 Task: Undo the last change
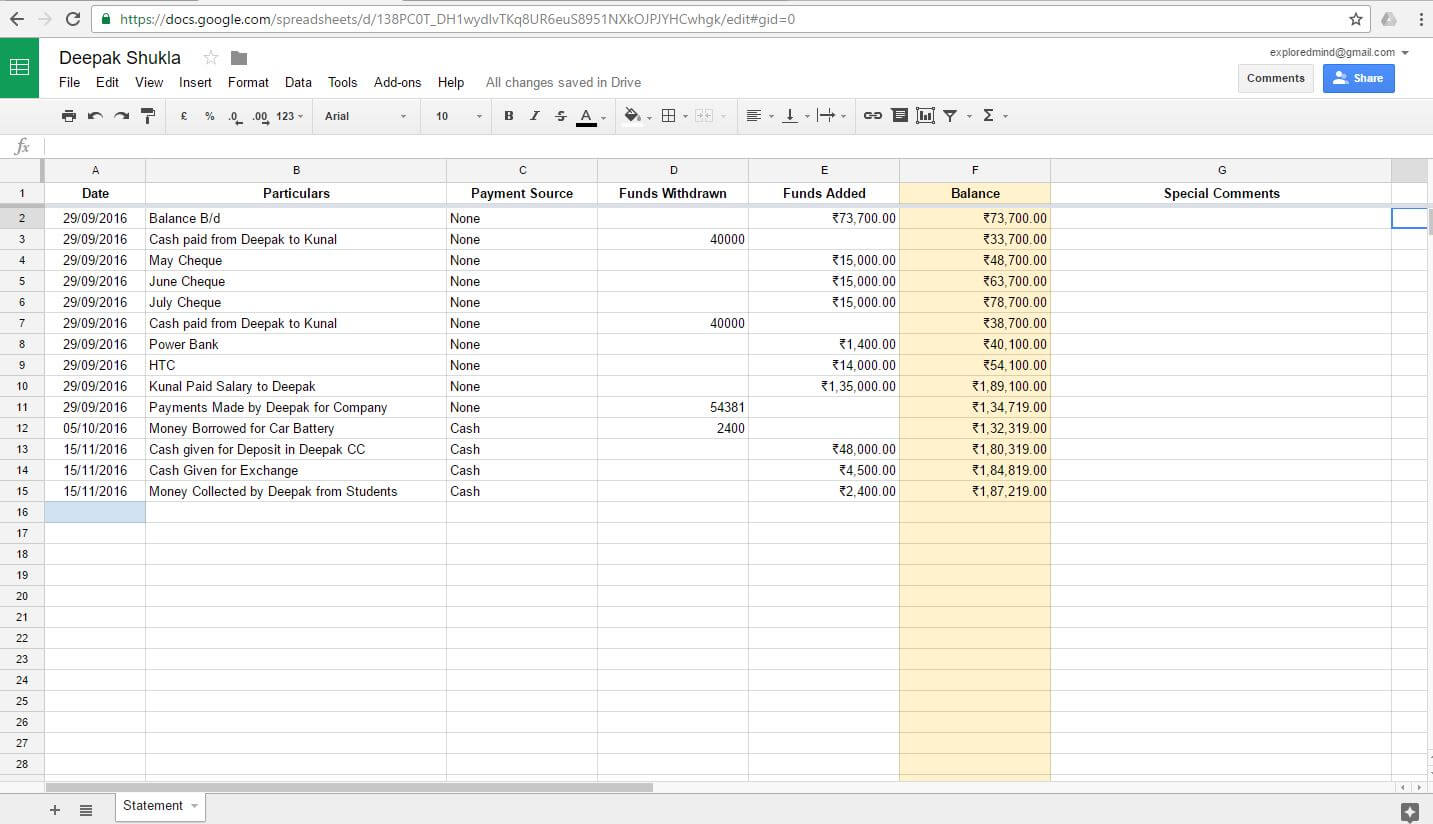click(x=95, y=115)
